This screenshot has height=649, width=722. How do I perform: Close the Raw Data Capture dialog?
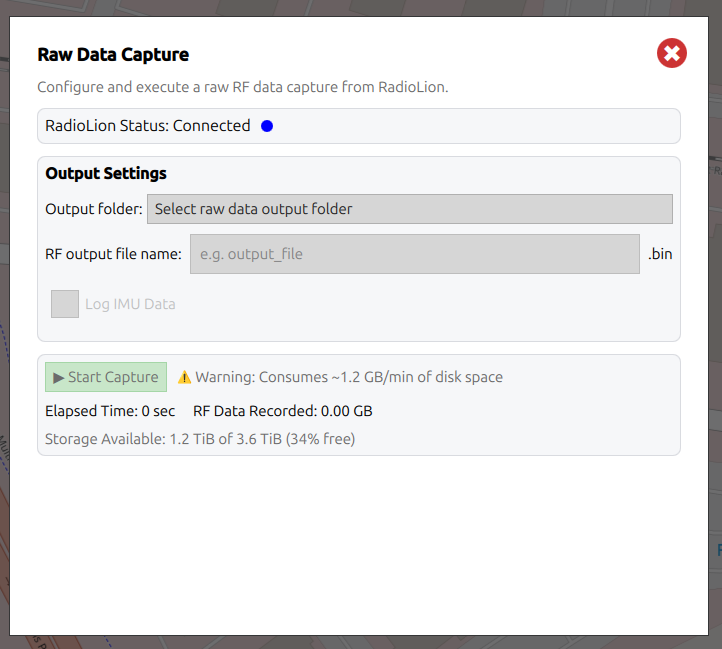point(671,53)
